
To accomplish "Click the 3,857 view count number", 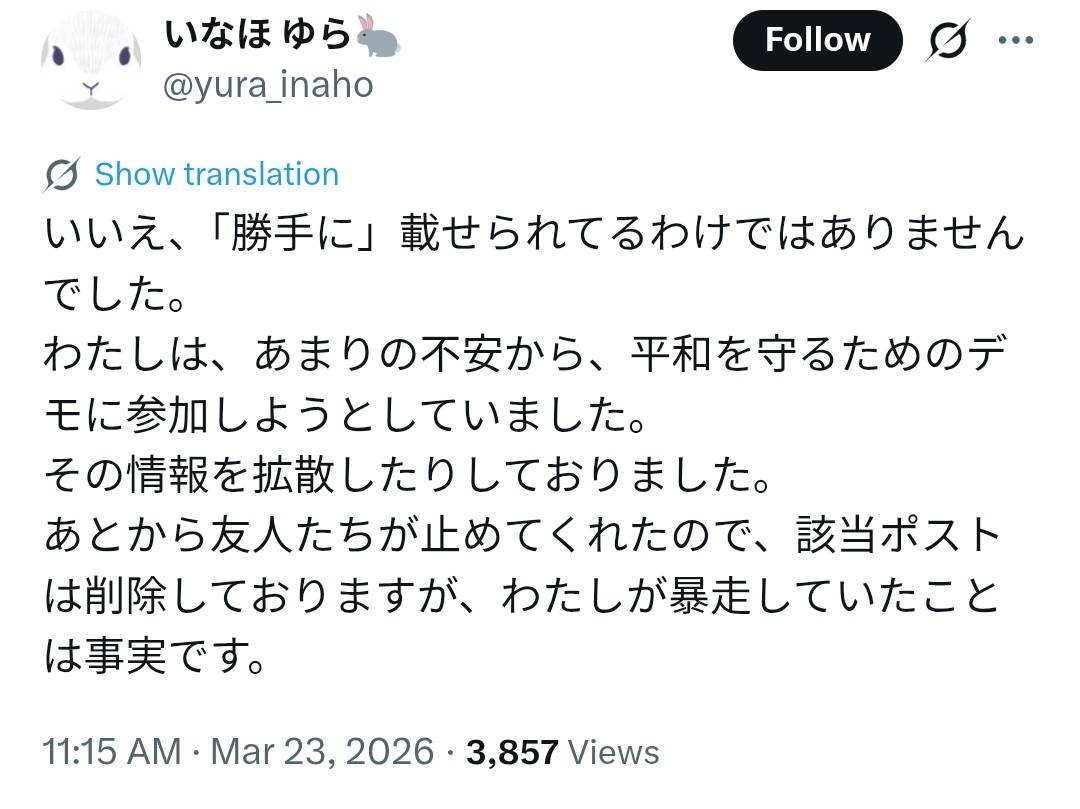I will tap(512, 752).
